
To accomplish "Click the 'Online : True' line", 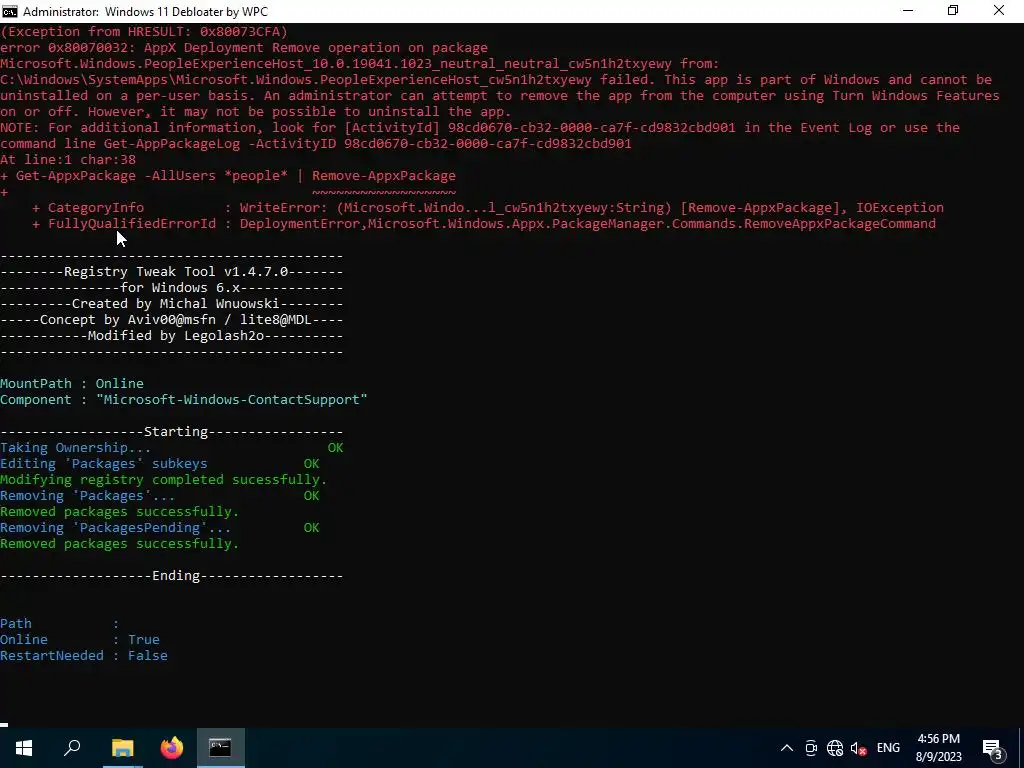I will click(80, 639).
